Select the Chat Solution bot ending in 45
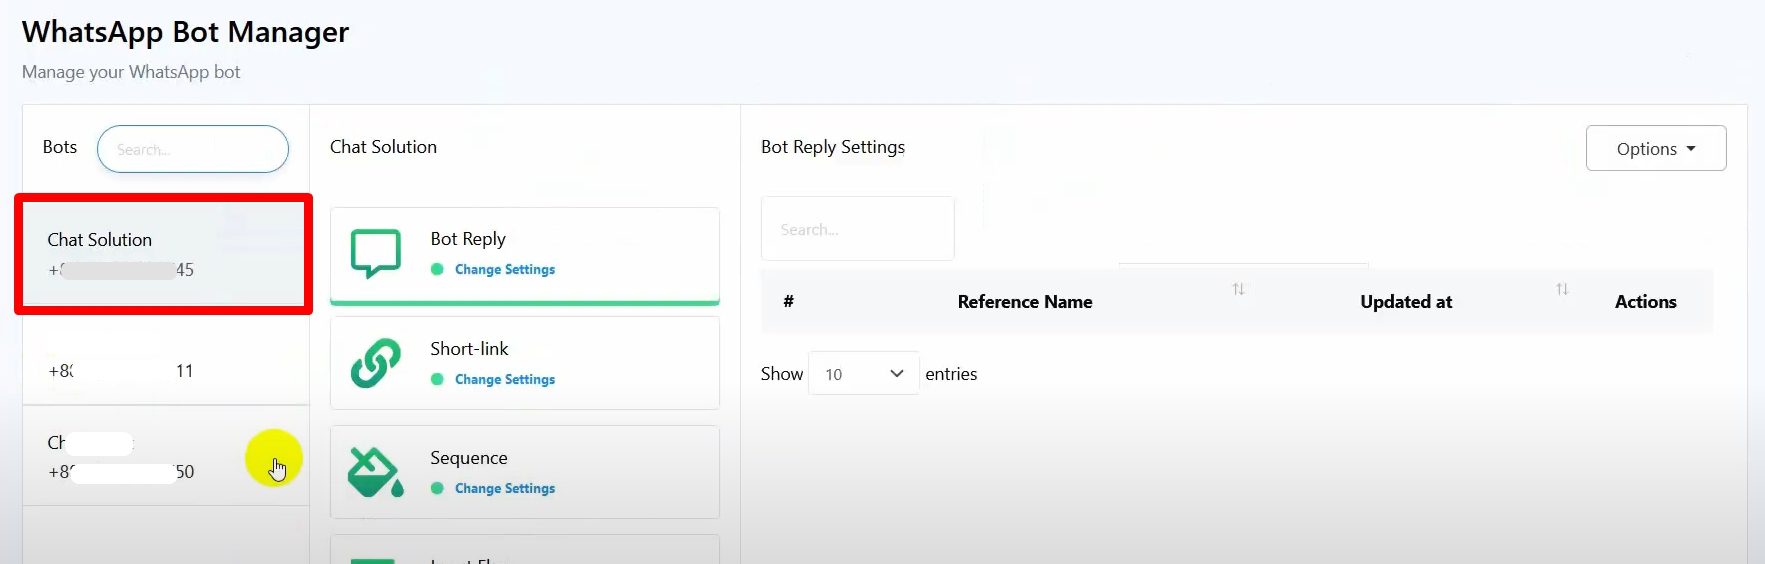Screen dimensions: 1765x564 (x=163, y=254)
